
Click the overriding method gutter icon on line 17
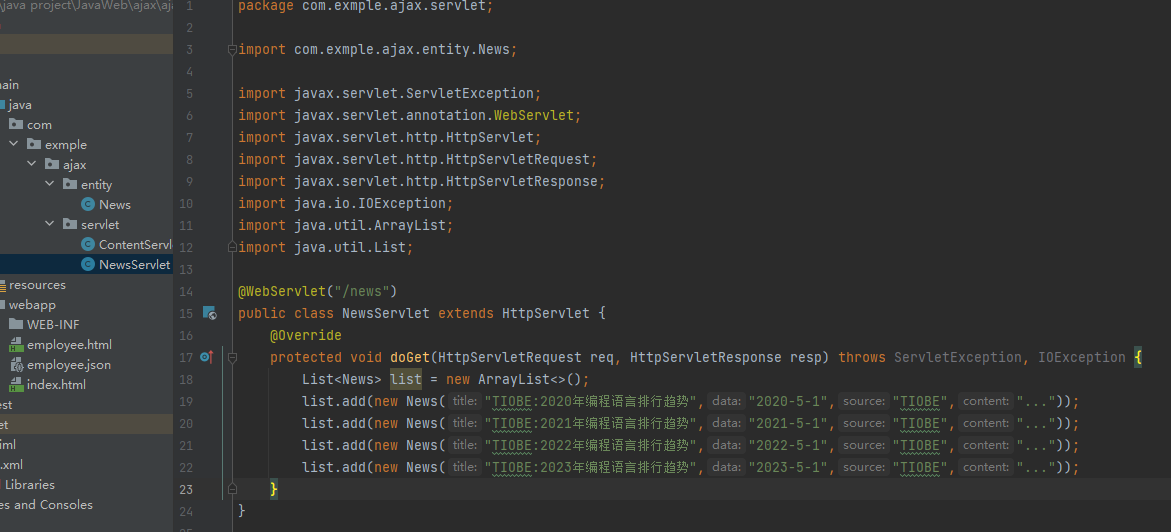click(x=205, y=357)
